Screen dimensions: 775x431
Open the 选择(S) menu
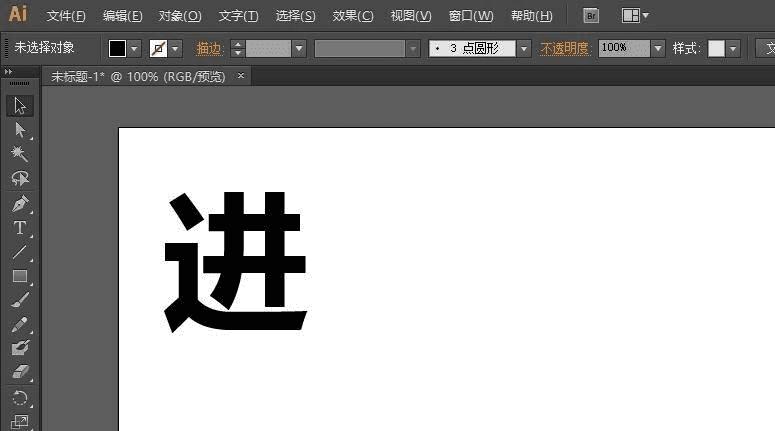pyautogui.click(x=295, y=16)
